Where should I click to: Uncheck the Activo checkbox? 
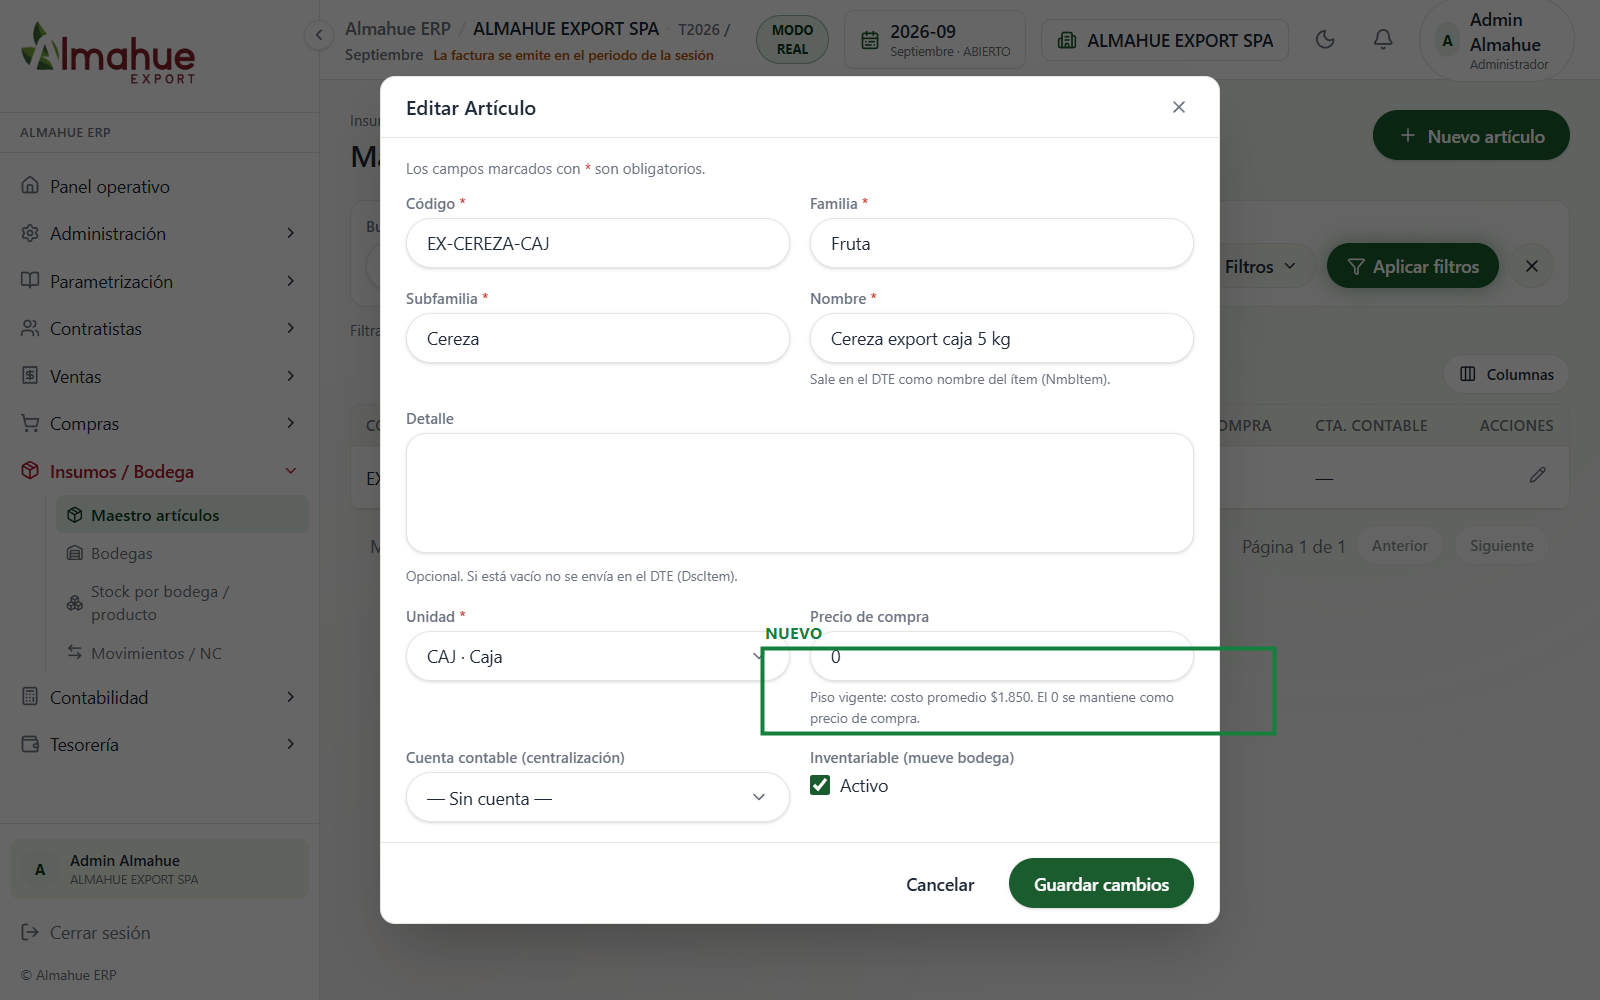(820, 785)
